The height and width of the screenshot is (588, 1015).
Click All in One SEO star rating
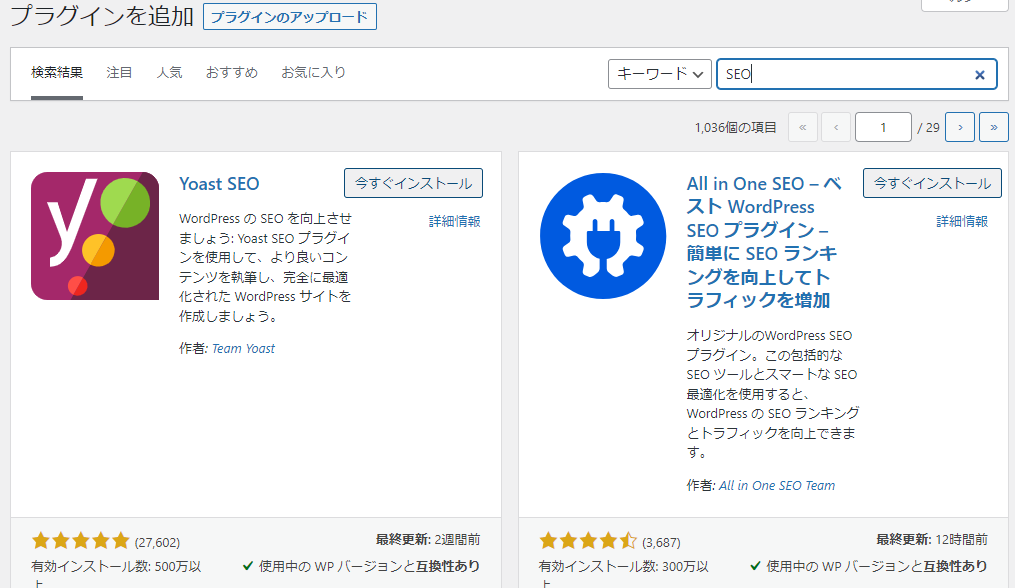588,541
